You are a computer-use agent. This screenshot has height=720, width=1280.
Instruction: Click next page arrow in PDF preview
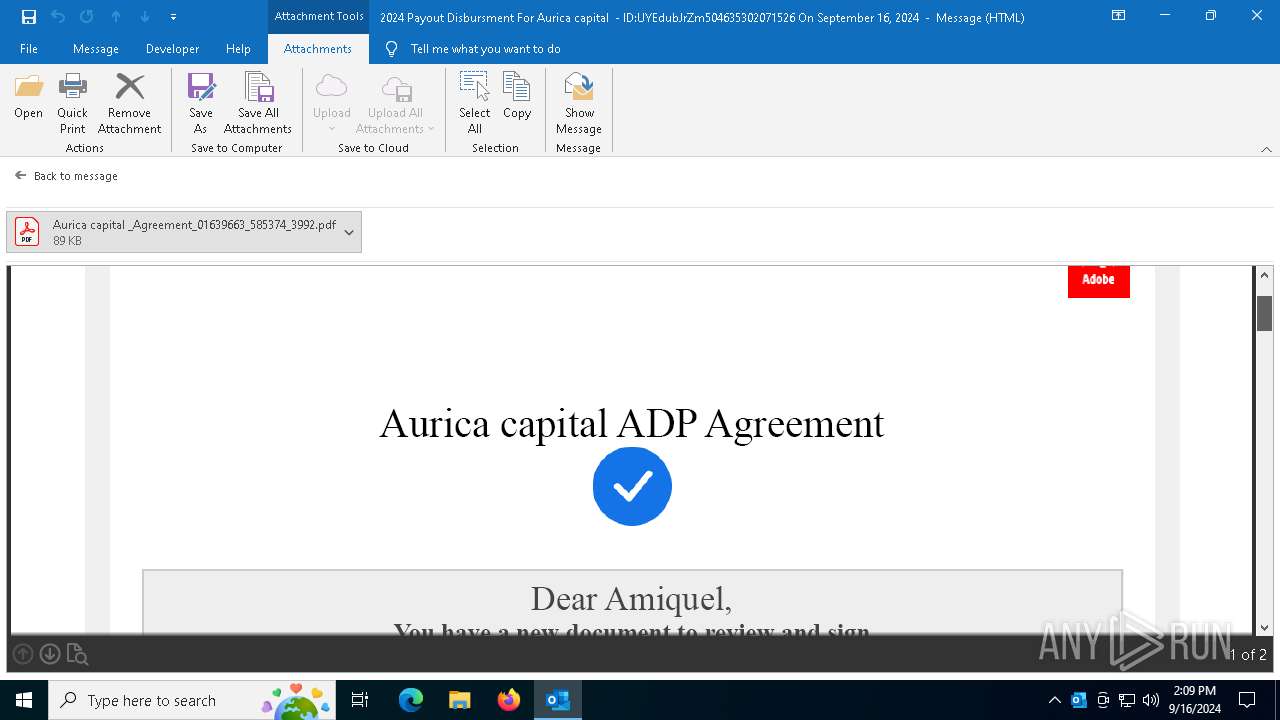(49, 654)
